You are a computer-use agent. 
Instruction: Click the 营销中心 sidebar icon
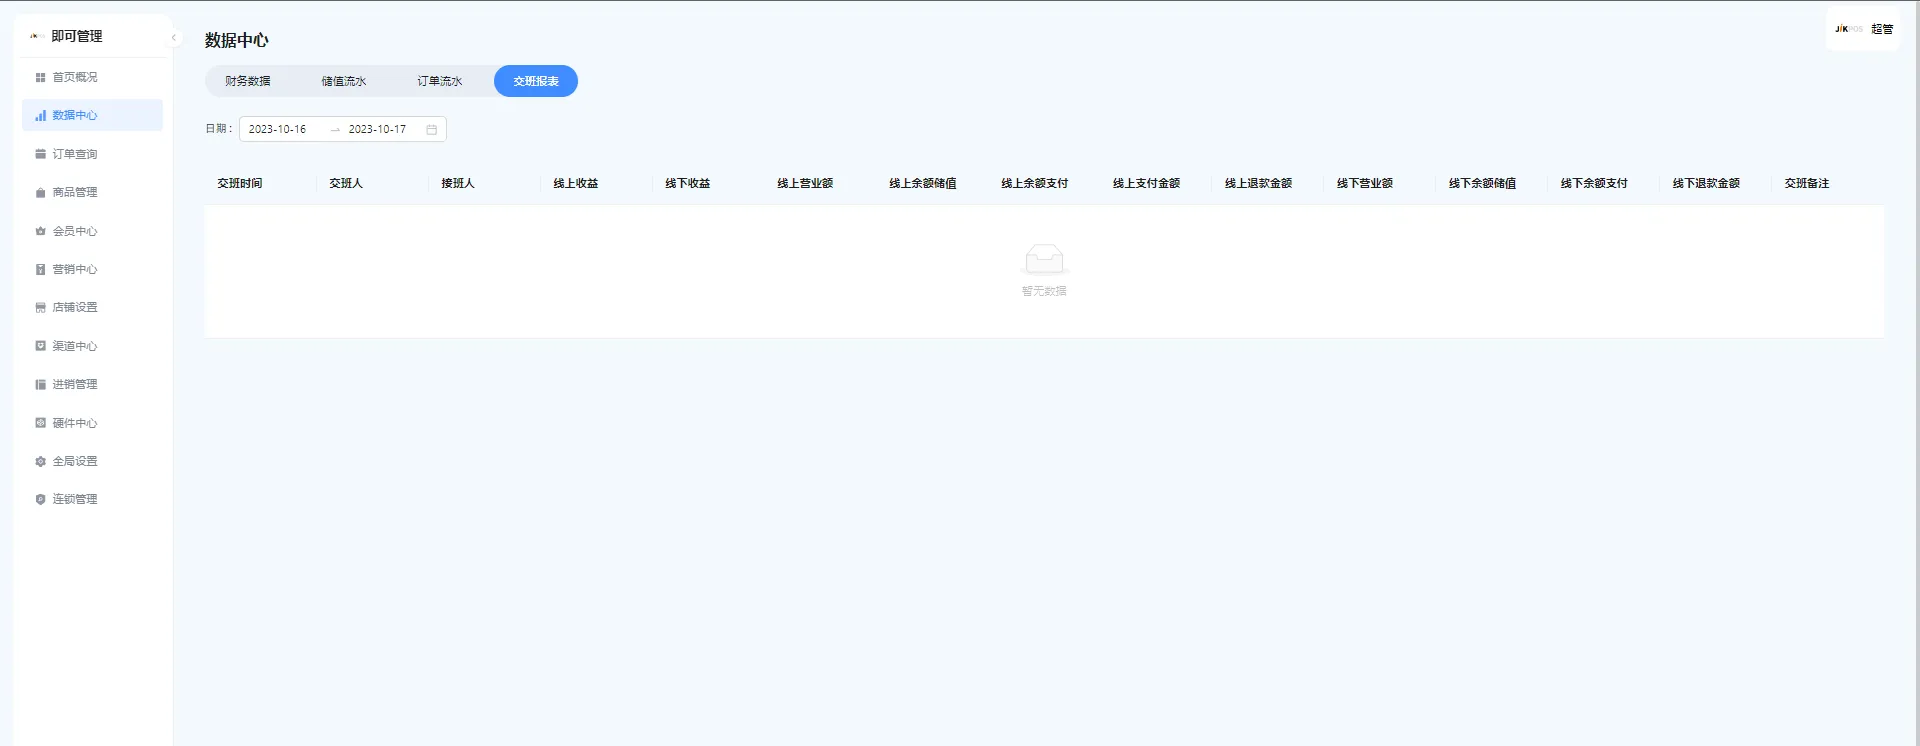pos(40,270)
